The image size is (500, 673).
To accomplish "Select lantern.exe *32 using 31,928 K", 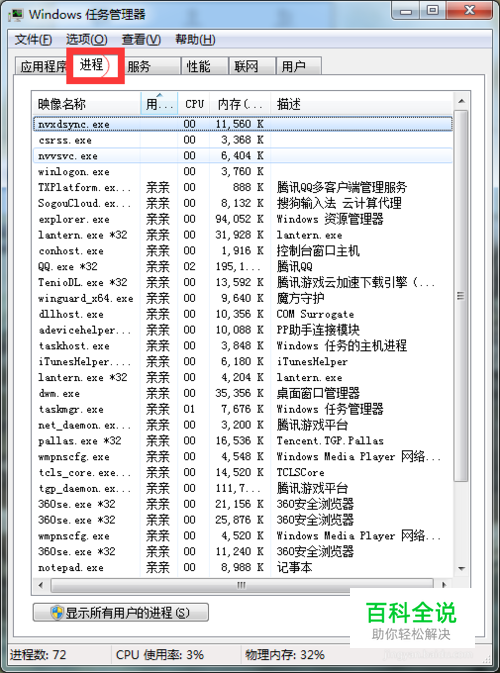I will coord(242,235).
